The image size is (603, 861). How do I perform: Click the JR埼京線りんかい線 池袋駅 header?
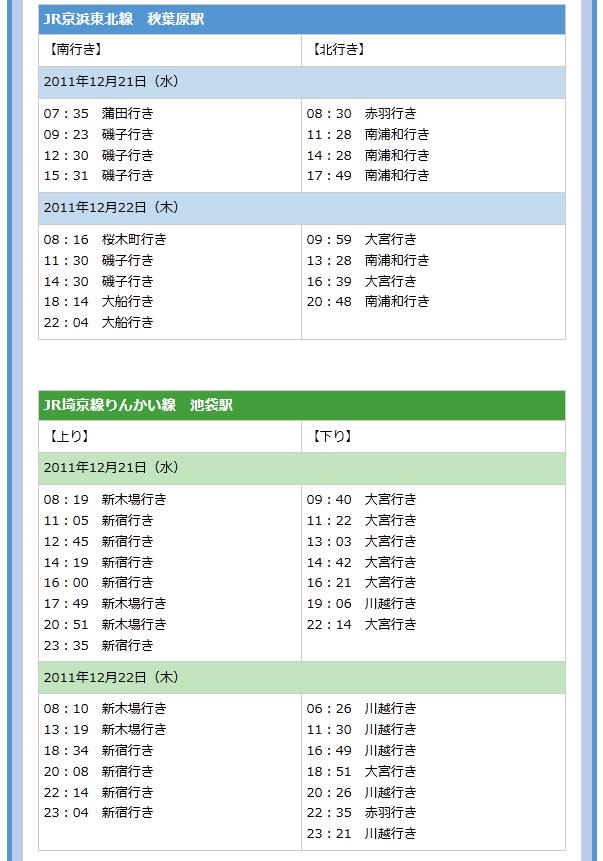(302, 405)
